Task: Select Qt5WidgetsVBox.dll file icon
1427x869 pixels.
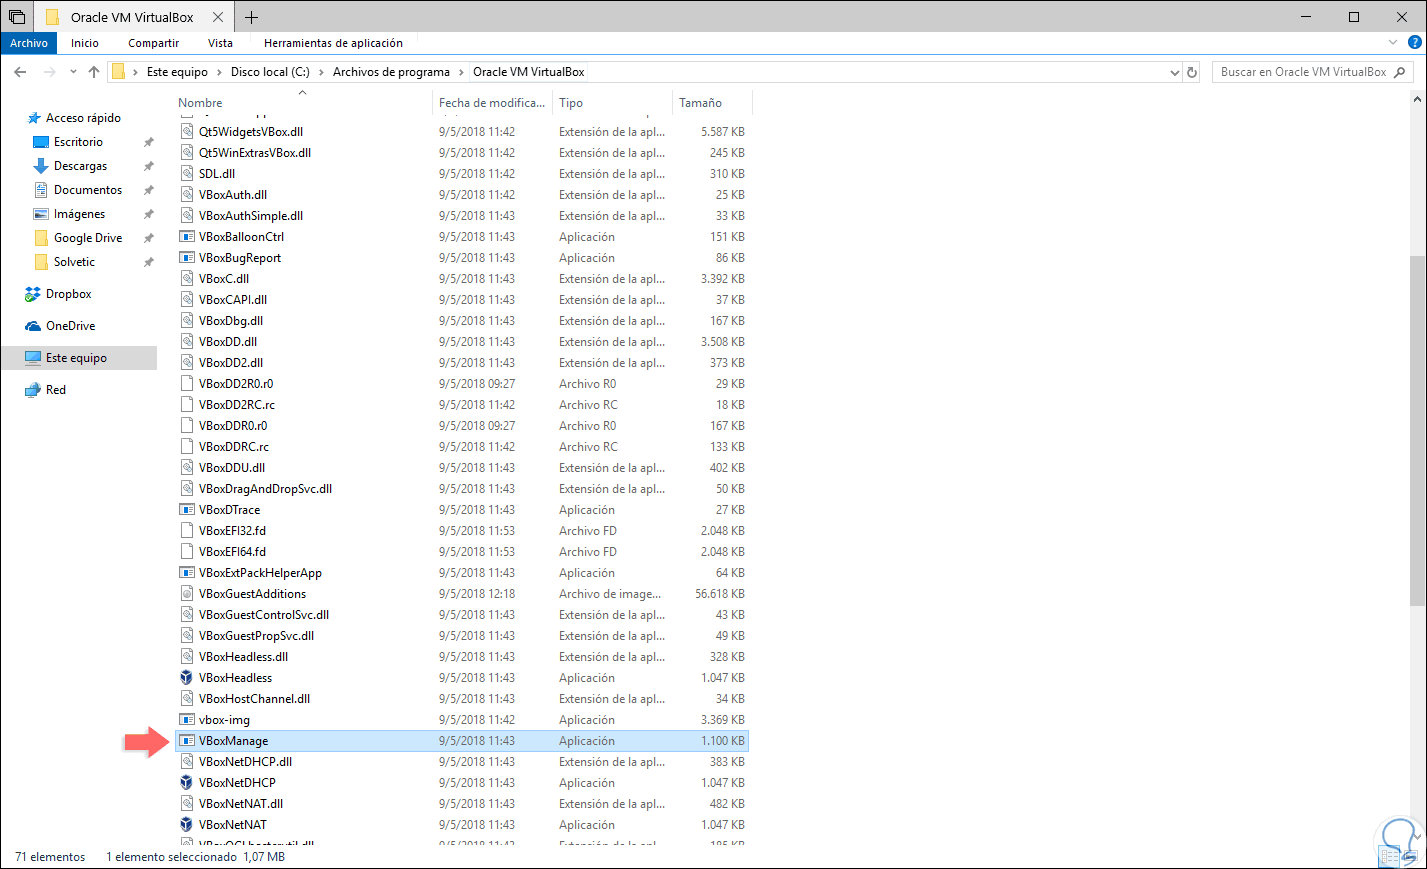Action: 186,132
